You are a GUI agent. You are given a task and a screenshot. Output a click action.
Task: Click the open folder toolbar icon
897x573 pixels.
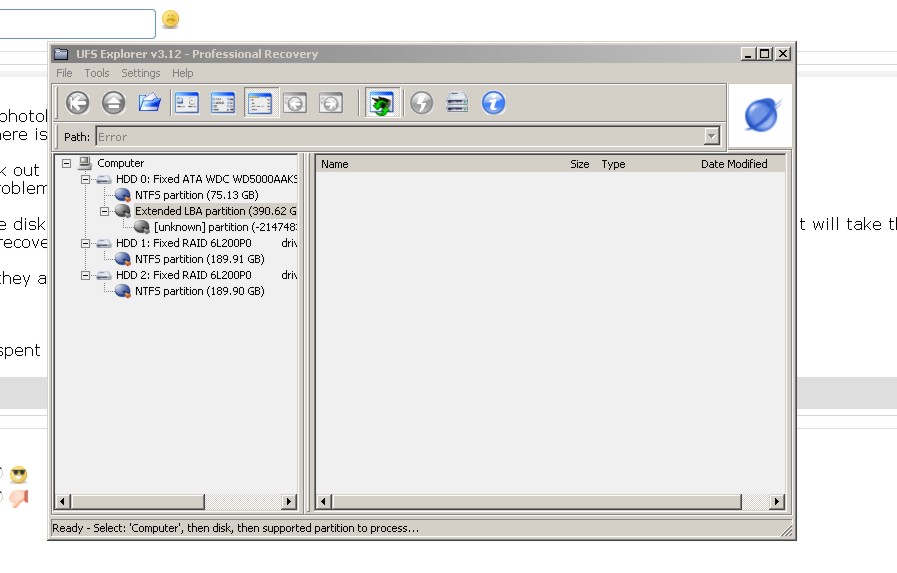pyautogui.click(x=150, y=102)
